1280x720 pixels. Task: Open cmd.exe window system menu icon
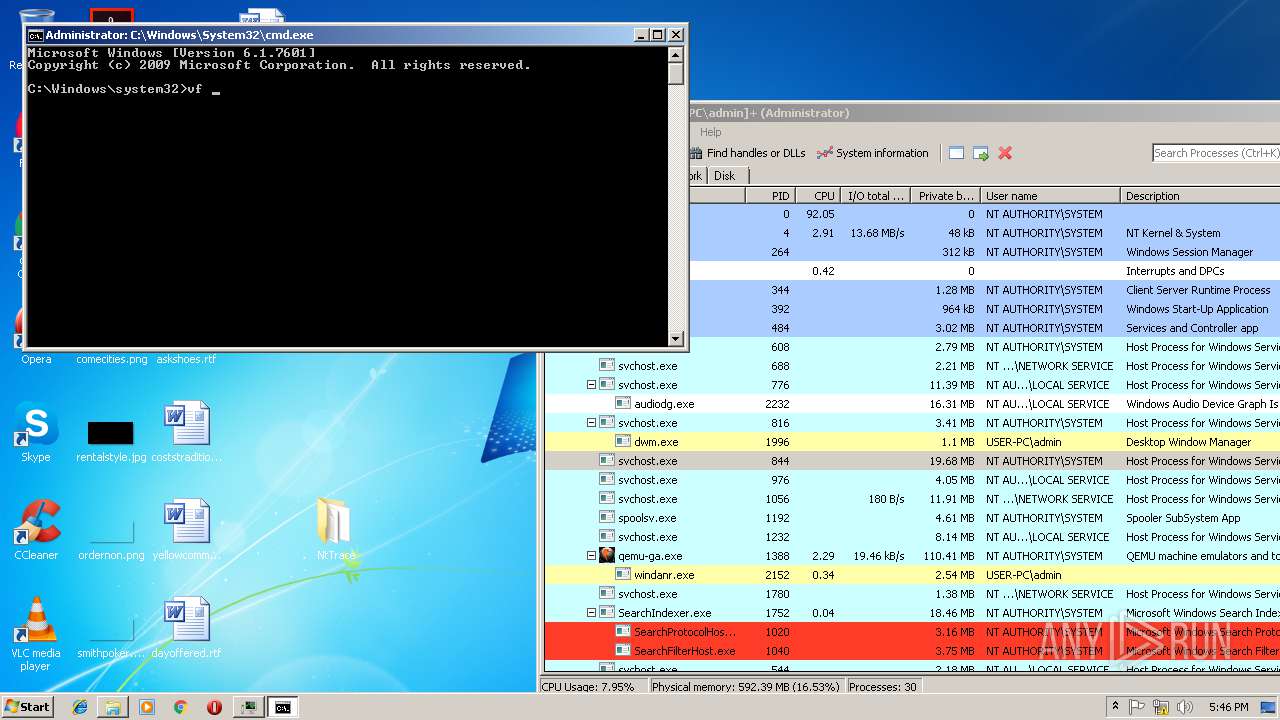click(x=36, y=35)
